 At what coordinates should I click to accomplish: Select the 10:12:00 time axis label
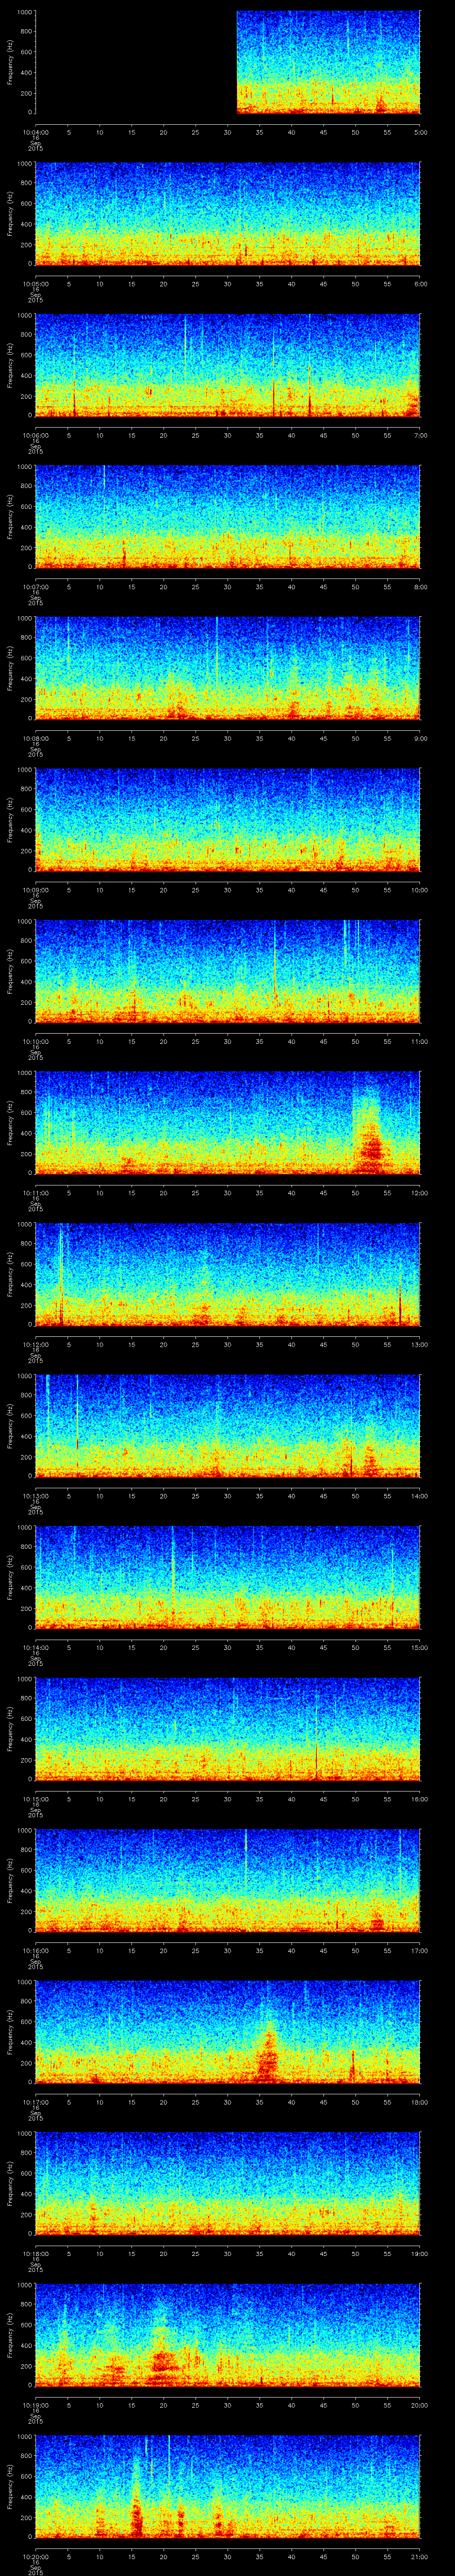tap(35, 1344)
